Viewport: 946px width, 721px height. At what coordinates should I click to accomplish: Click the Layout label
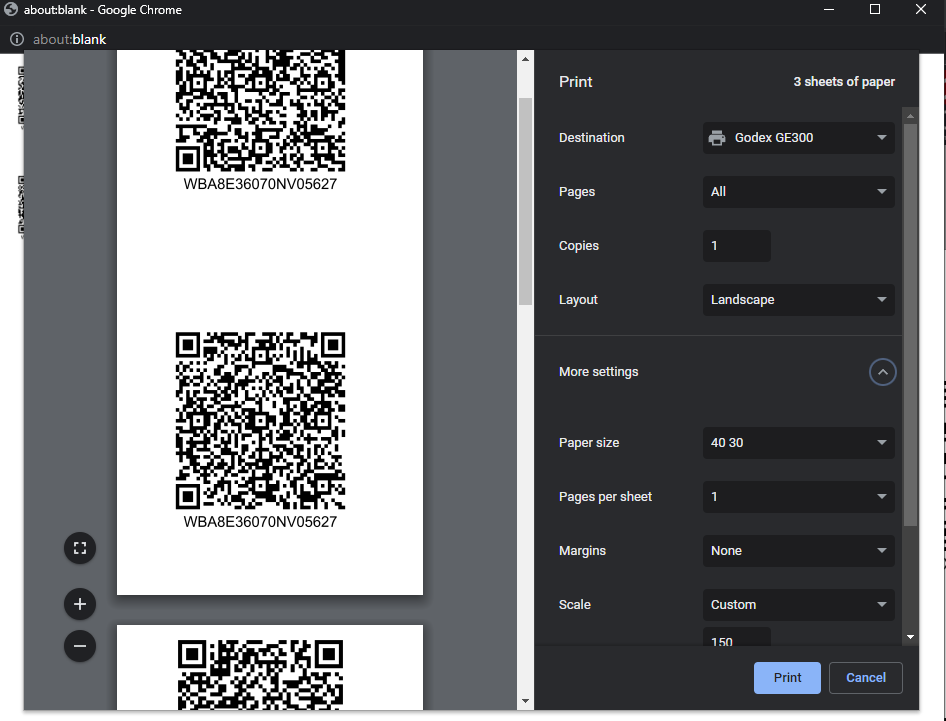coord(578,300)
